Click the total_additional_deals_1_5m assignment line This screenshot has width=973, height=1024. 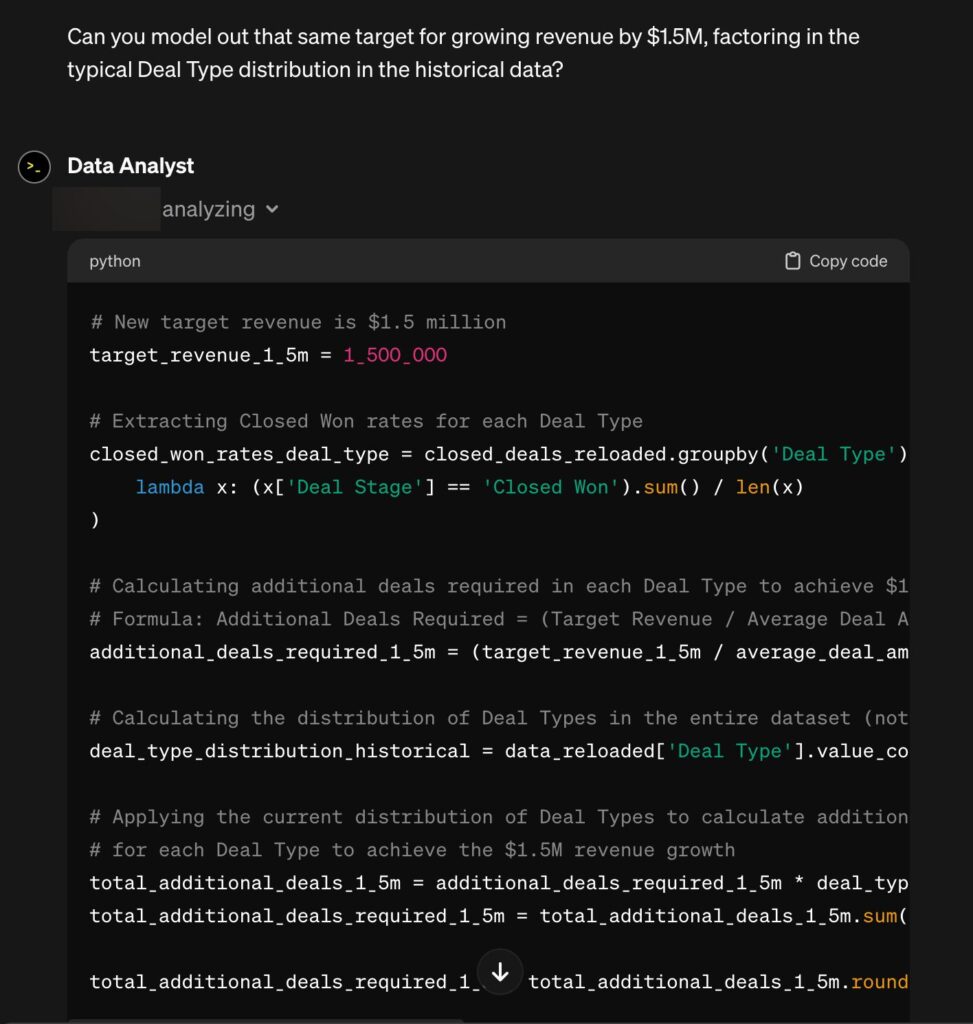pos(499,883)
